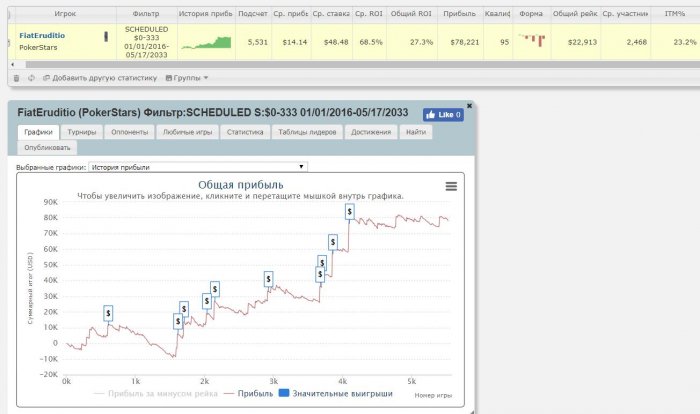Screen dimensions: 700x414
Task: Sort by the Форма column header
Action: (x=531, y=14)
